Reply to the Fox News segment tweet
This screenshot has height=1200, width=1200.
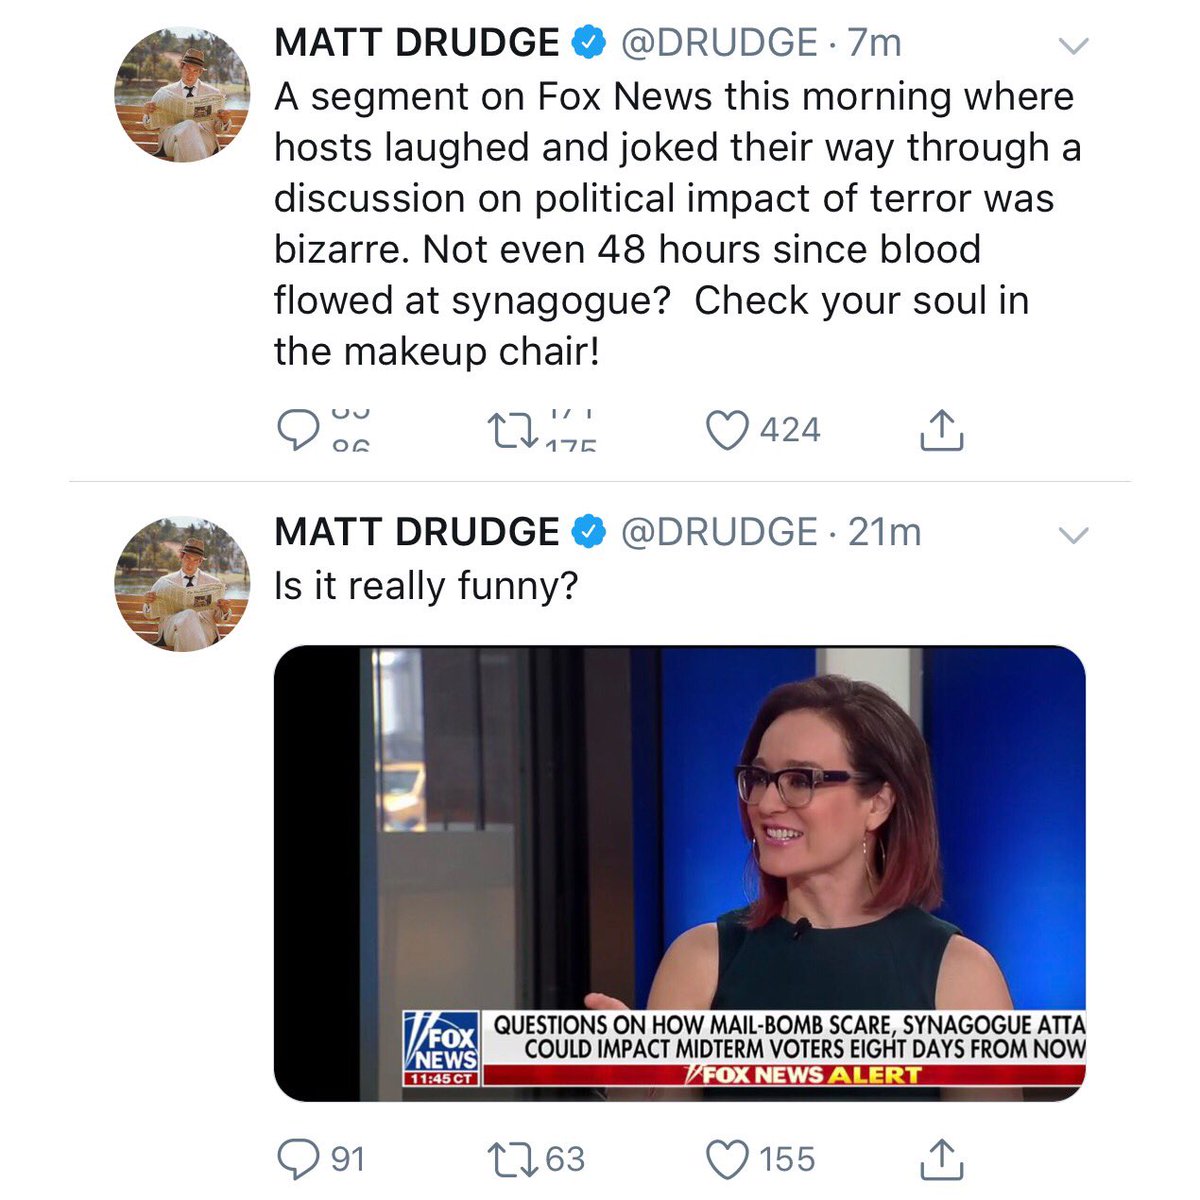point(297,430)
